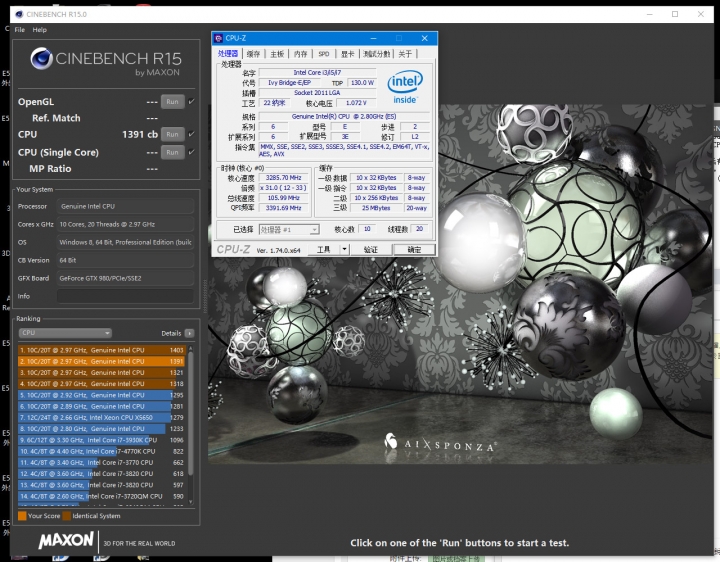Minimize the Cinebench window
This screenshot has width=720, height=562.
(x=650, y=14)
